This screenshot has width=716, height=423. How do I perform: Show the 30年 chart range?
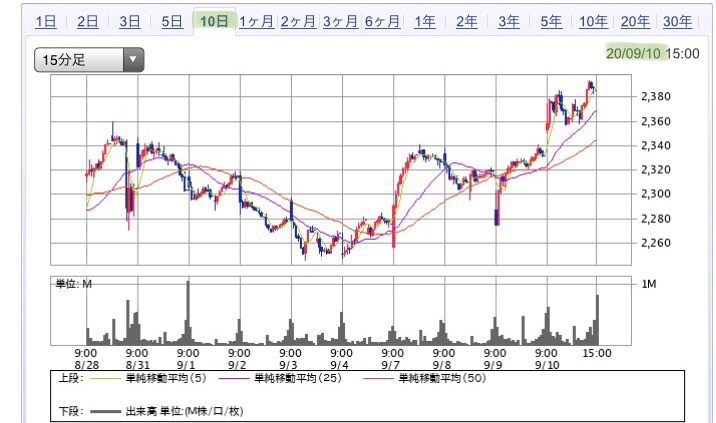[x=677, y=21]
